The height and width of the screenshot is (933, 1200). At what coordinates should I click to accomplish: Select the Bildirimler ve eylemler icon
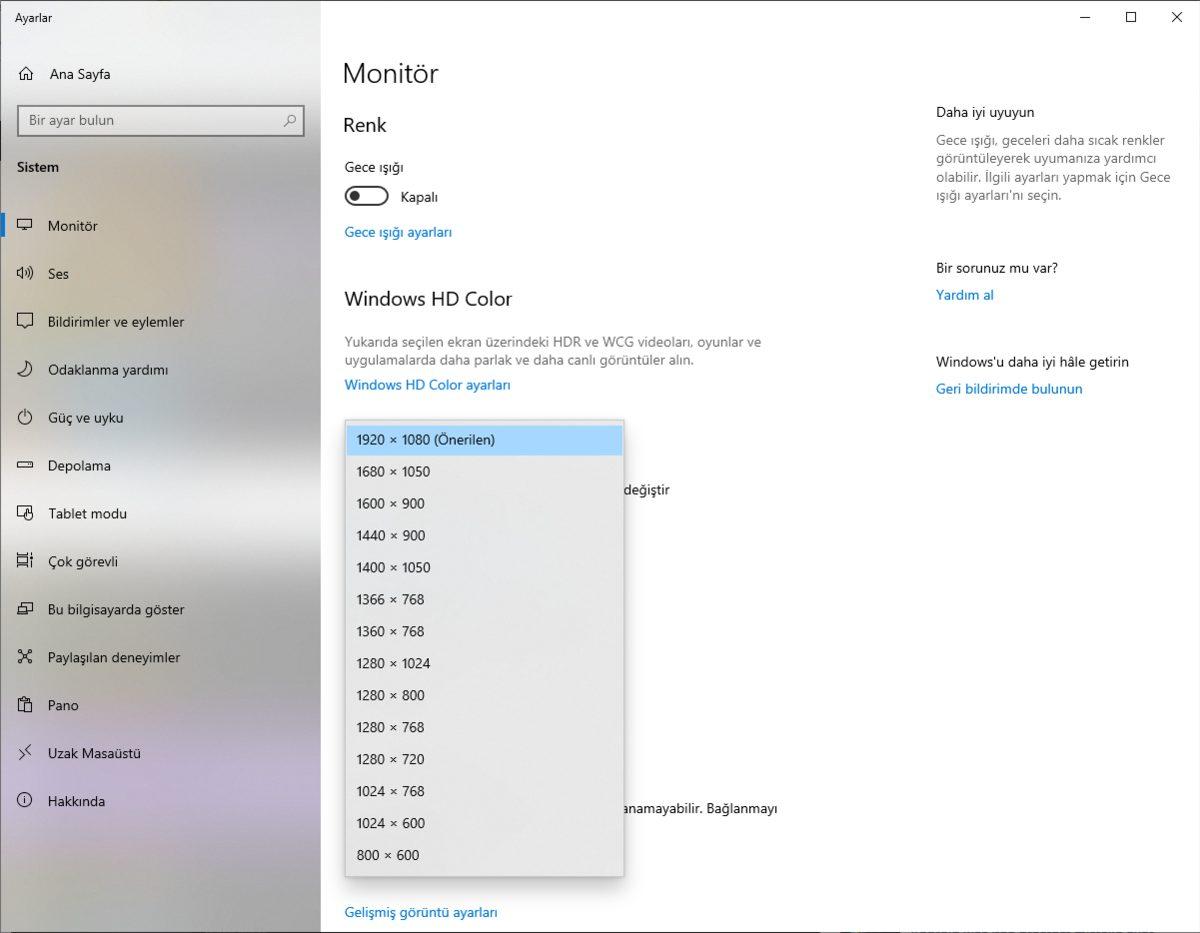point(24,321)
